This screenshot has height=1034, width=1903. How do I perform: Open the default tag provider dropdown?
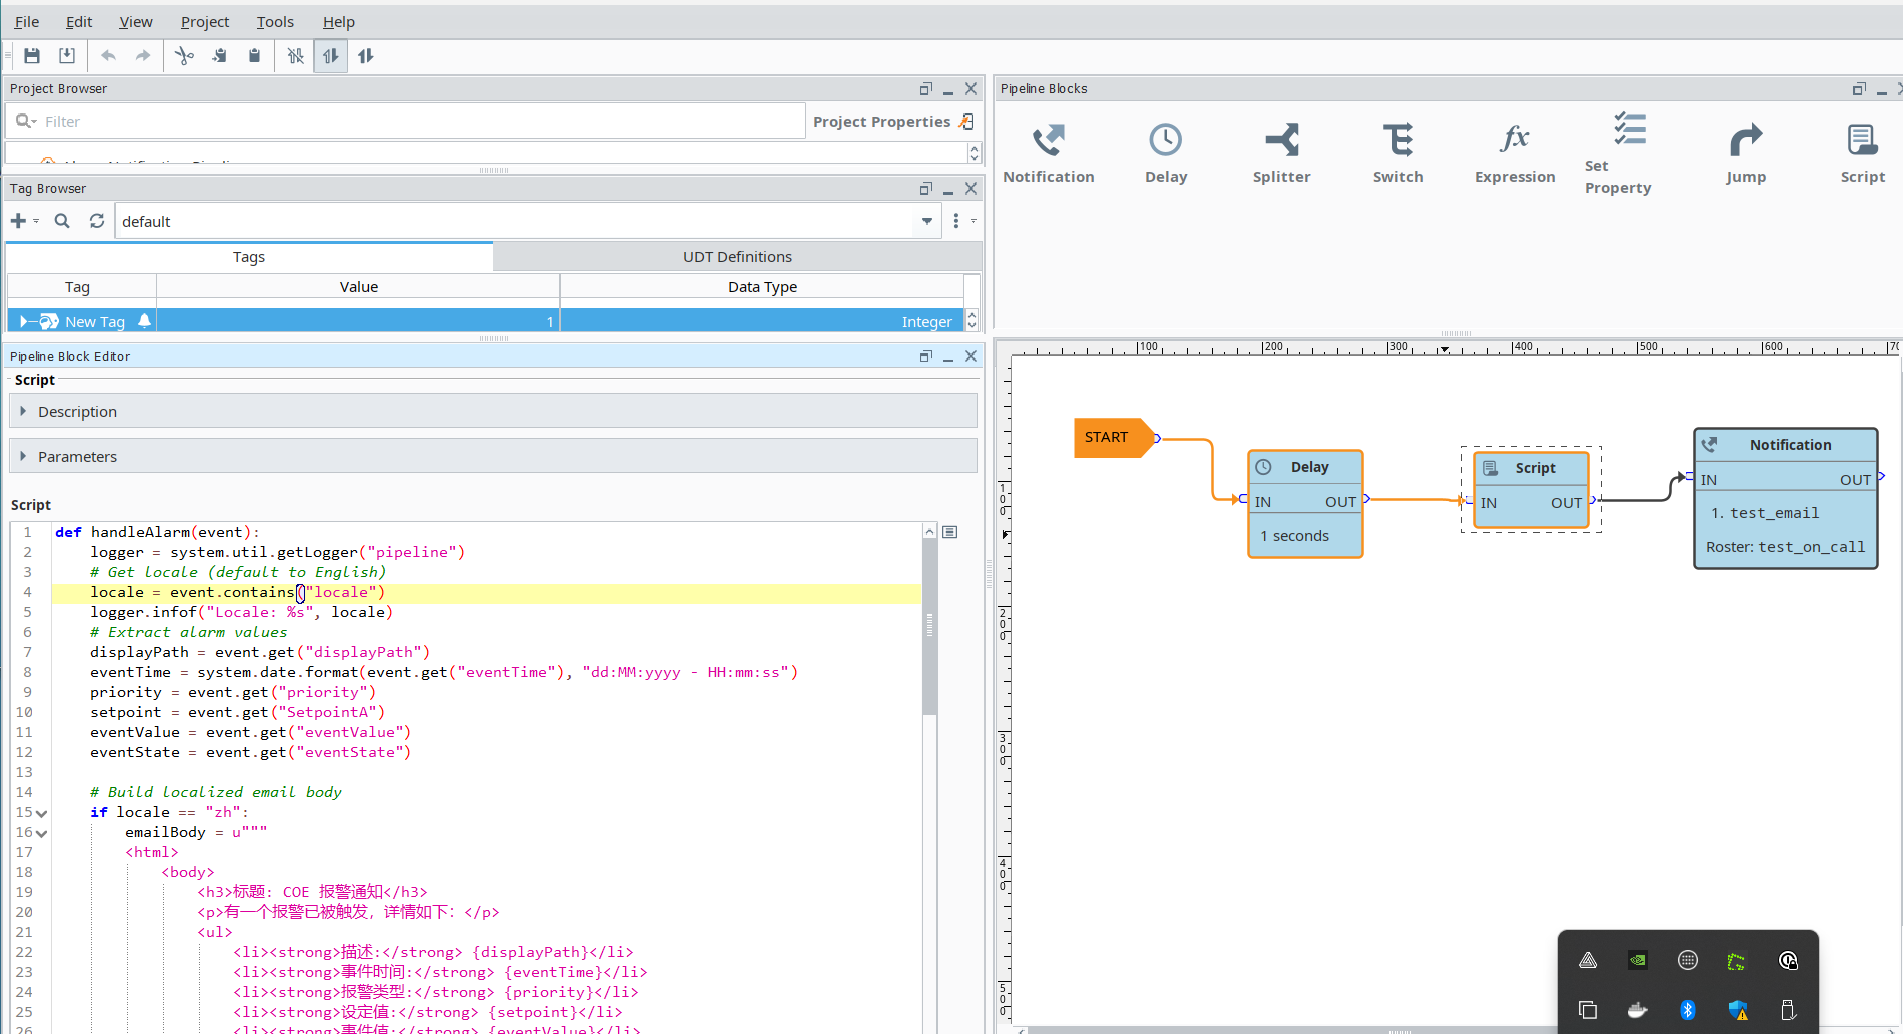pyautogui.click(x=926, y=221)
